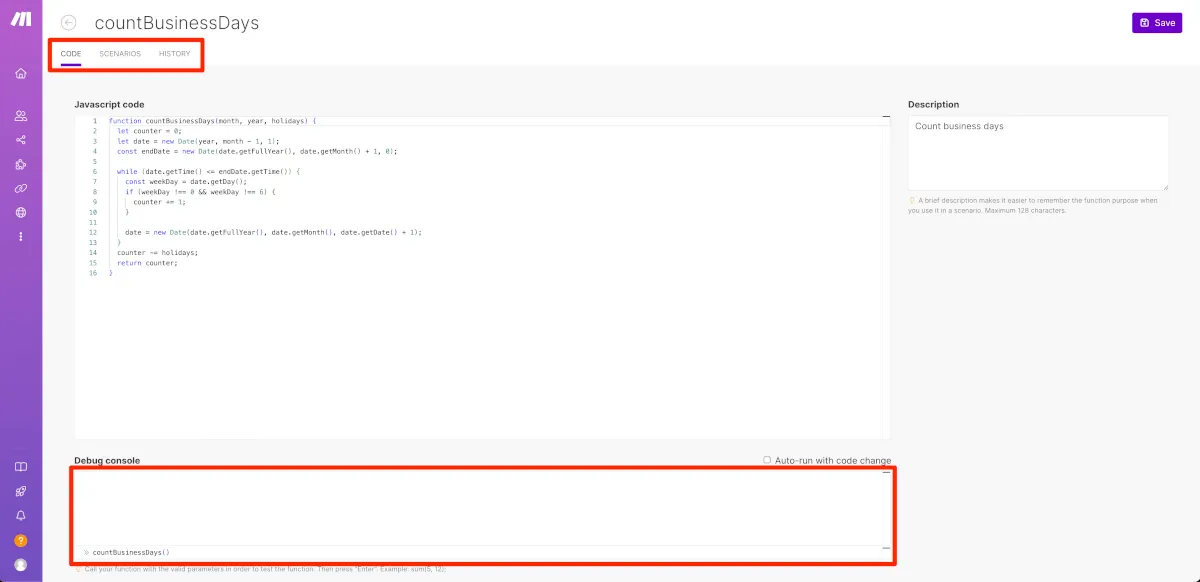Open the orange Help question icon
Screen dimensions: 1200x582
pos(21,540)
